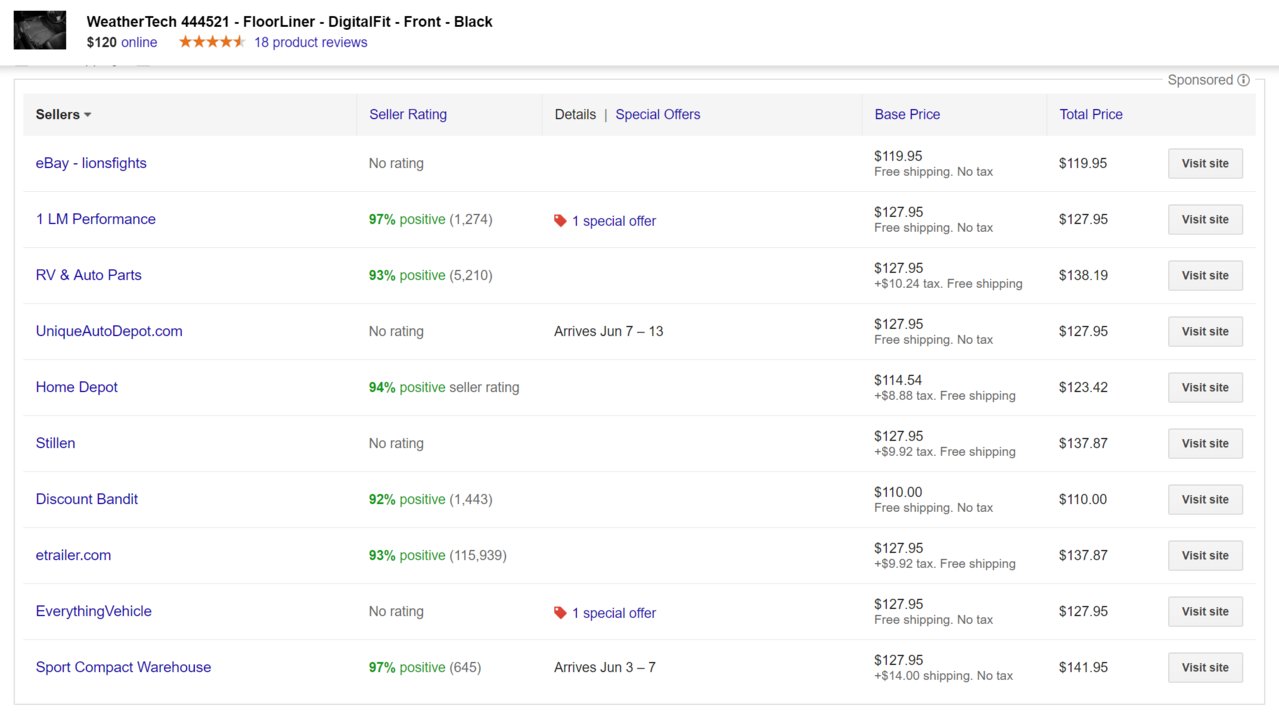Click the '$123.42' total price
Image resolution: width=1279 pixels, height=718 pixels.
click(1083, 387)
